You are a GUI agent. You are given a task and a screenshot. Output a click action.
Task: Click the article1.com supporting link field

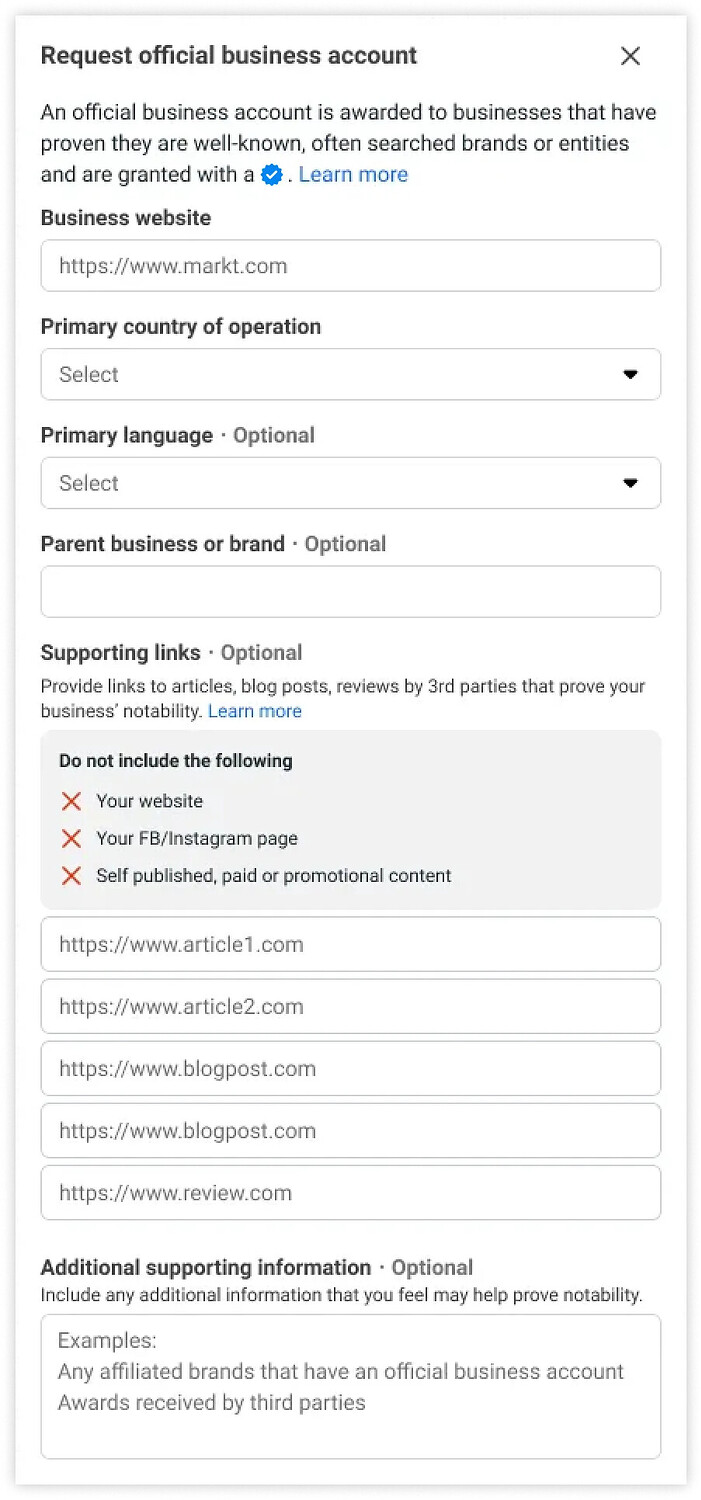[350, 944]
